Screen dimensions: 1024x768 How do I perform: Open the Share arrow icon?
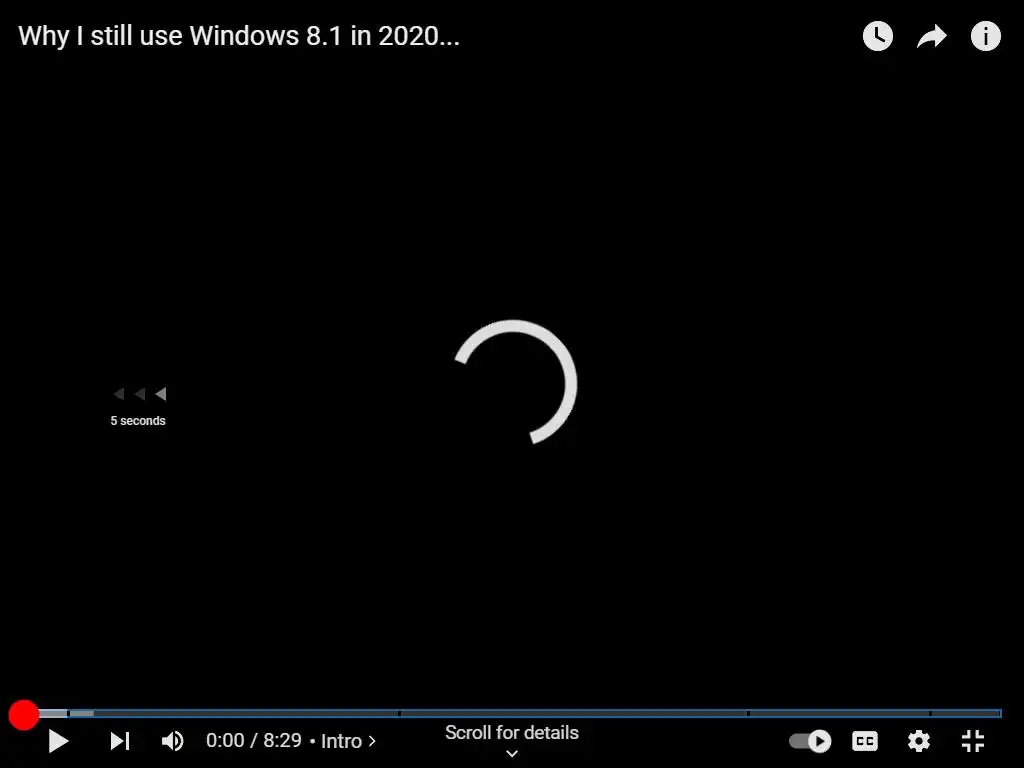(931, 37)
